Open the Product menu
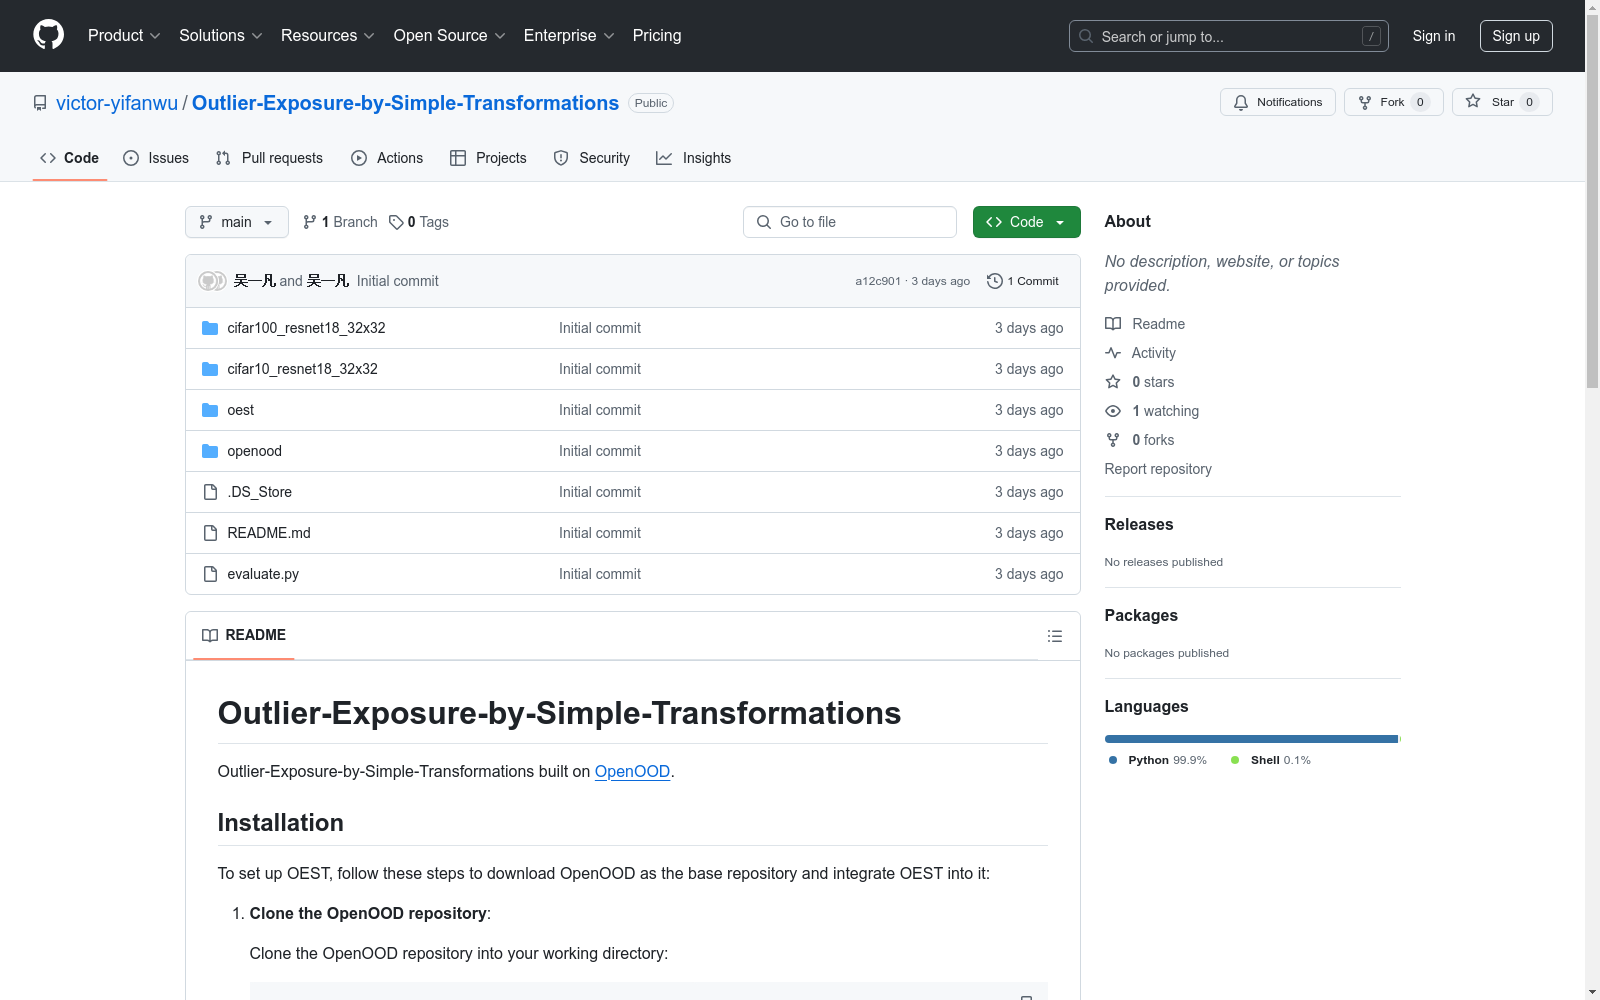The height and width of the screenshot is (1000, 1600). click(x=124, y=35)
